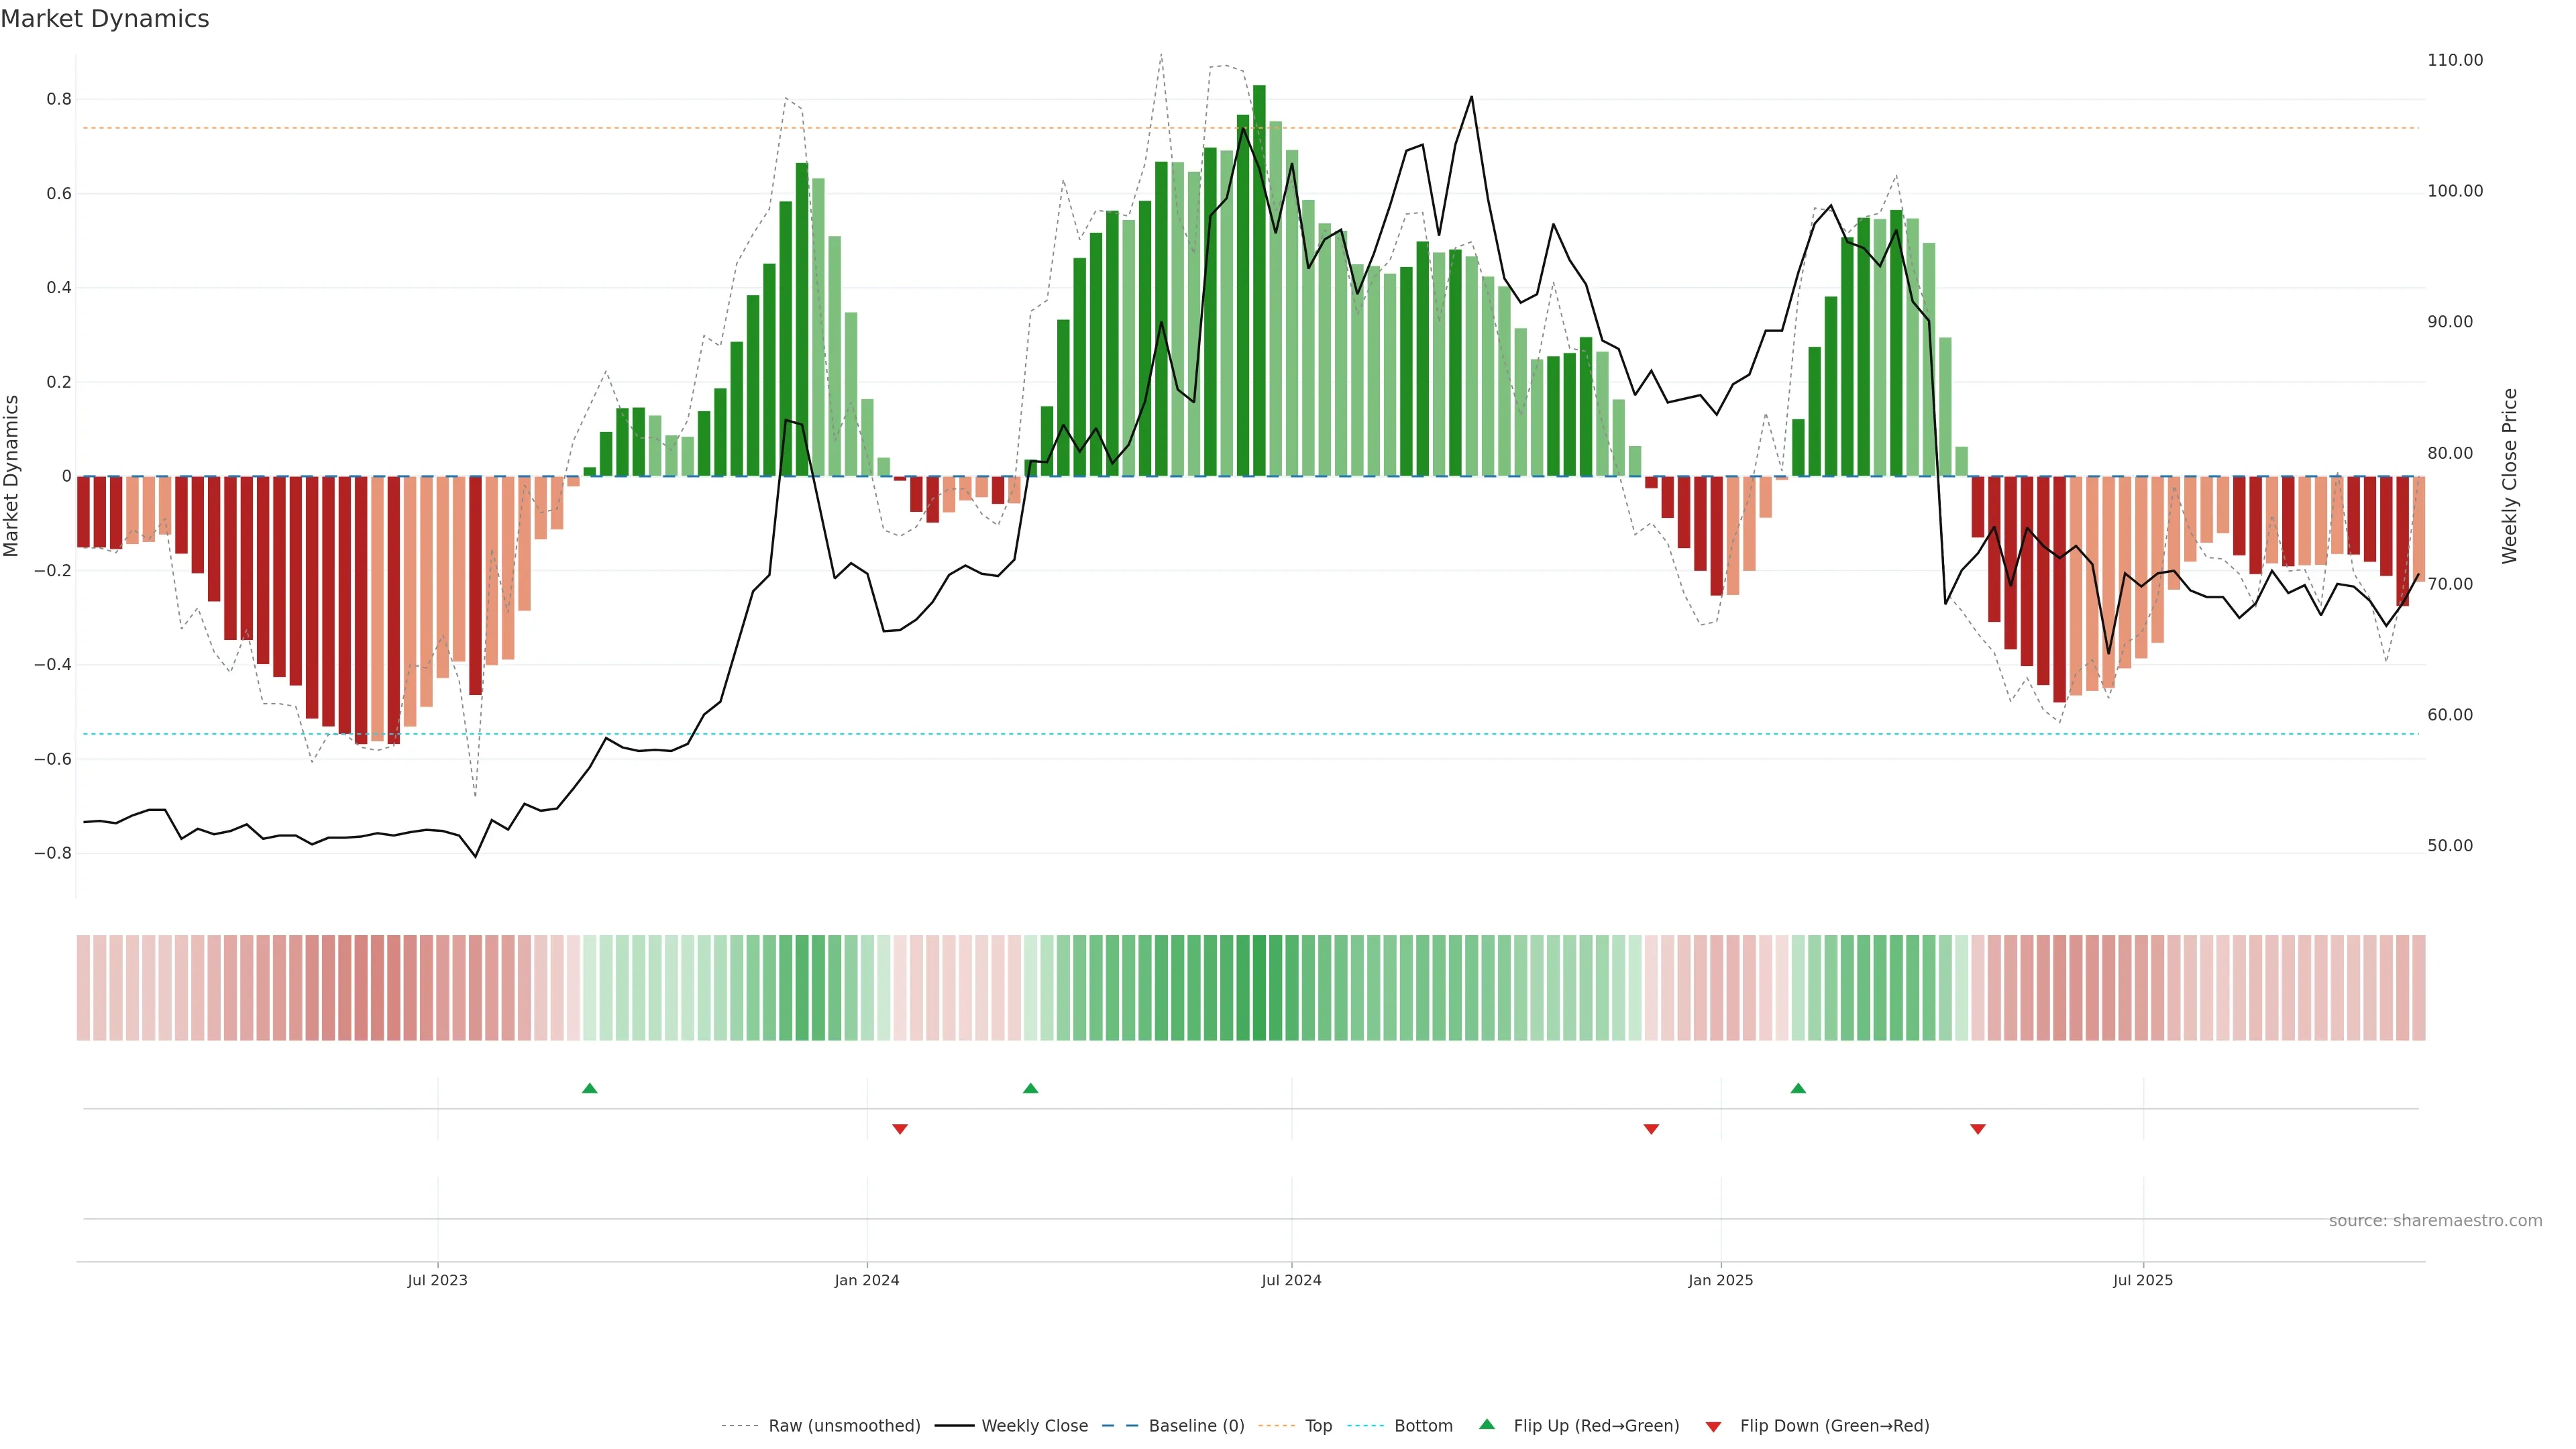Click the rightmost green Flip Up triangle marker
Image resolution: width=2576 pixels, height=1449 pixels.
click(x=1798, y=1088)
